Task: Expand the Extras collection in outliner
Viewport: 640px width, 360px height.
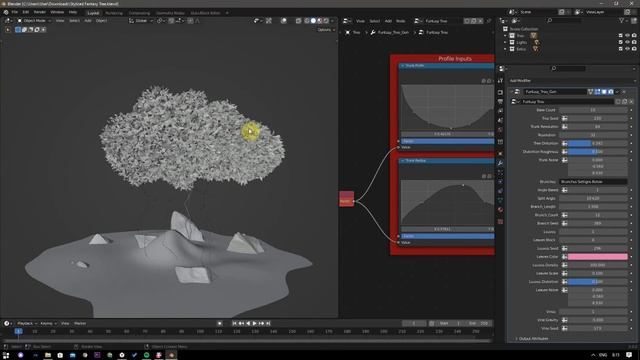Action: point(505,49)
